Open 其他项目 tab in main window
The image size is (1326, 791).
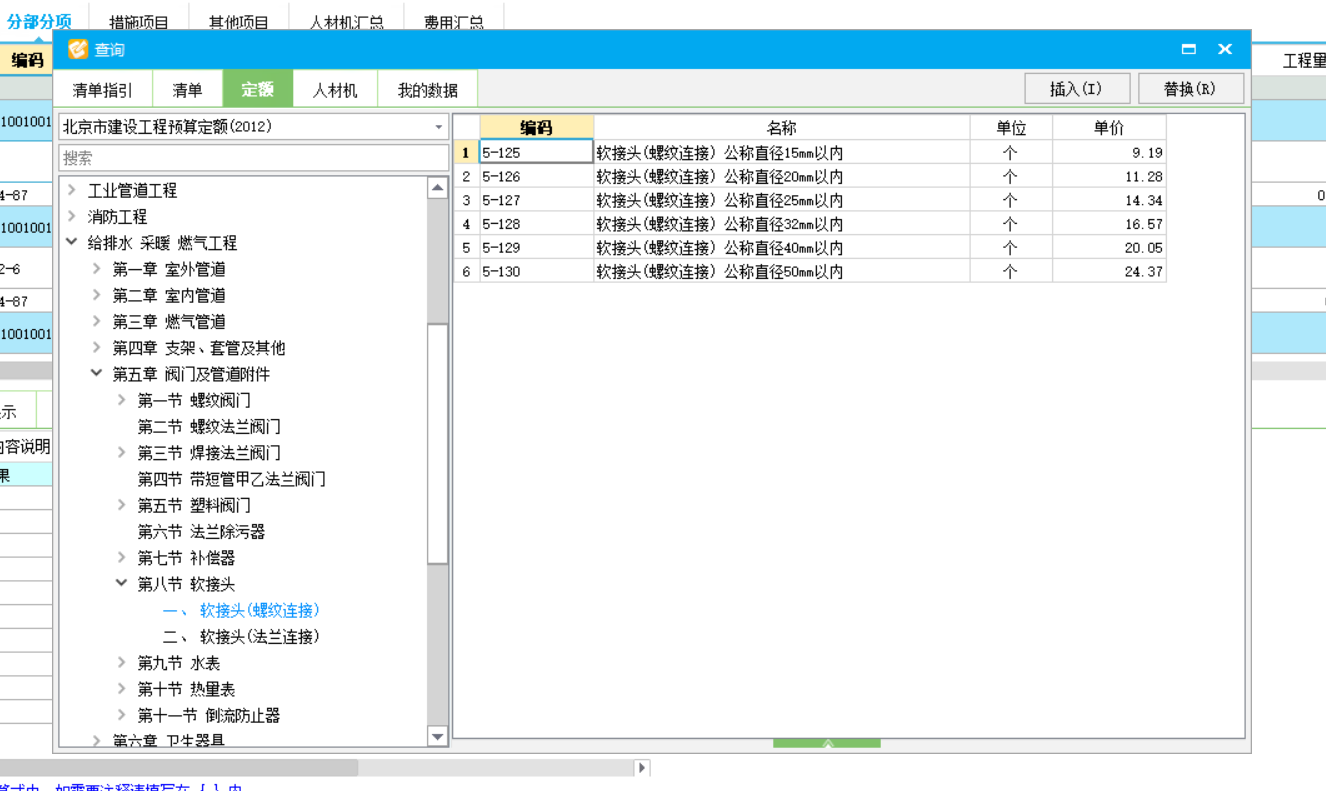(x=239, y=22)
